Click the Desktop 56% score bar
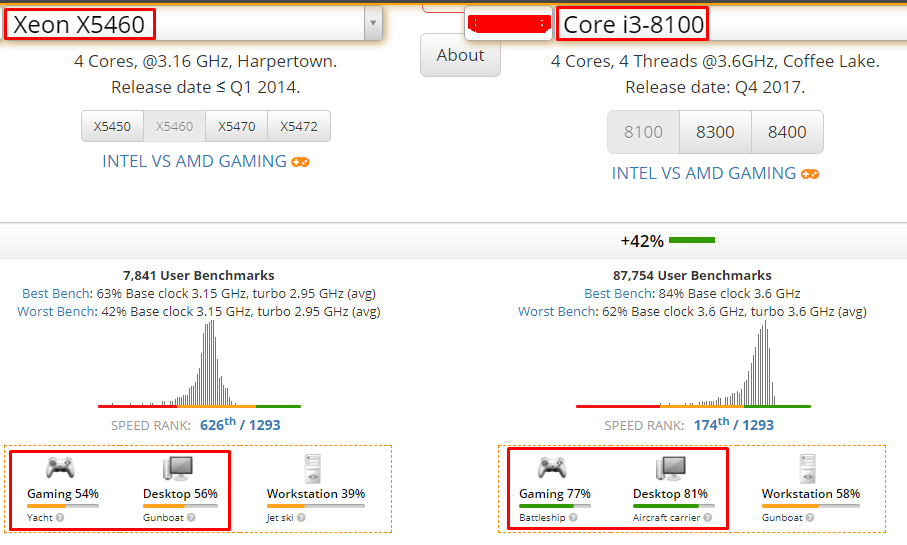 pyautogui.click(x=180, y=506)
